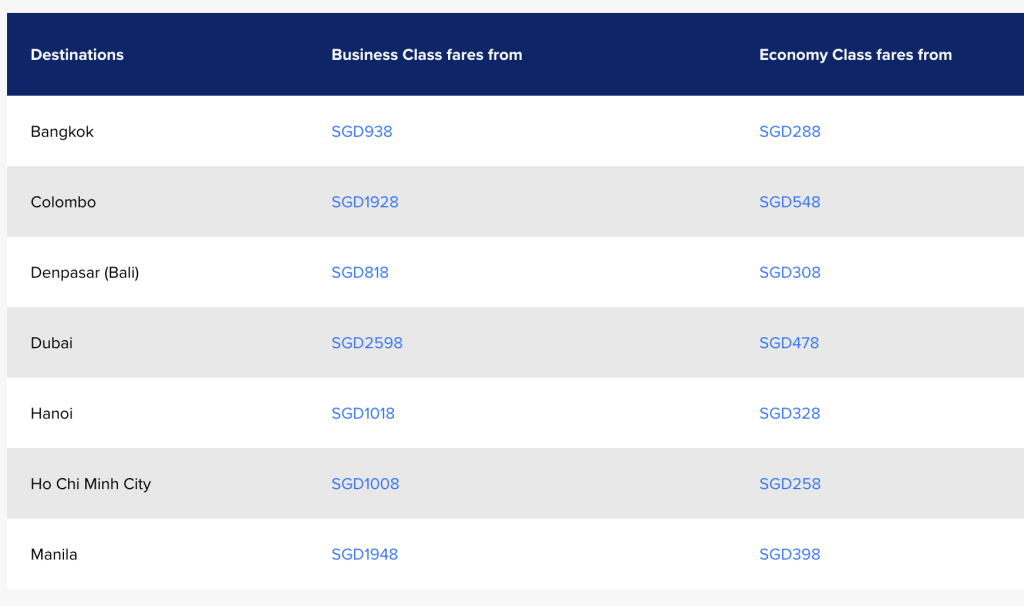Viewport: 1024px width, 606px height.
Task: Open Dubai Economy fare SGD478
Action: point(789,343)
